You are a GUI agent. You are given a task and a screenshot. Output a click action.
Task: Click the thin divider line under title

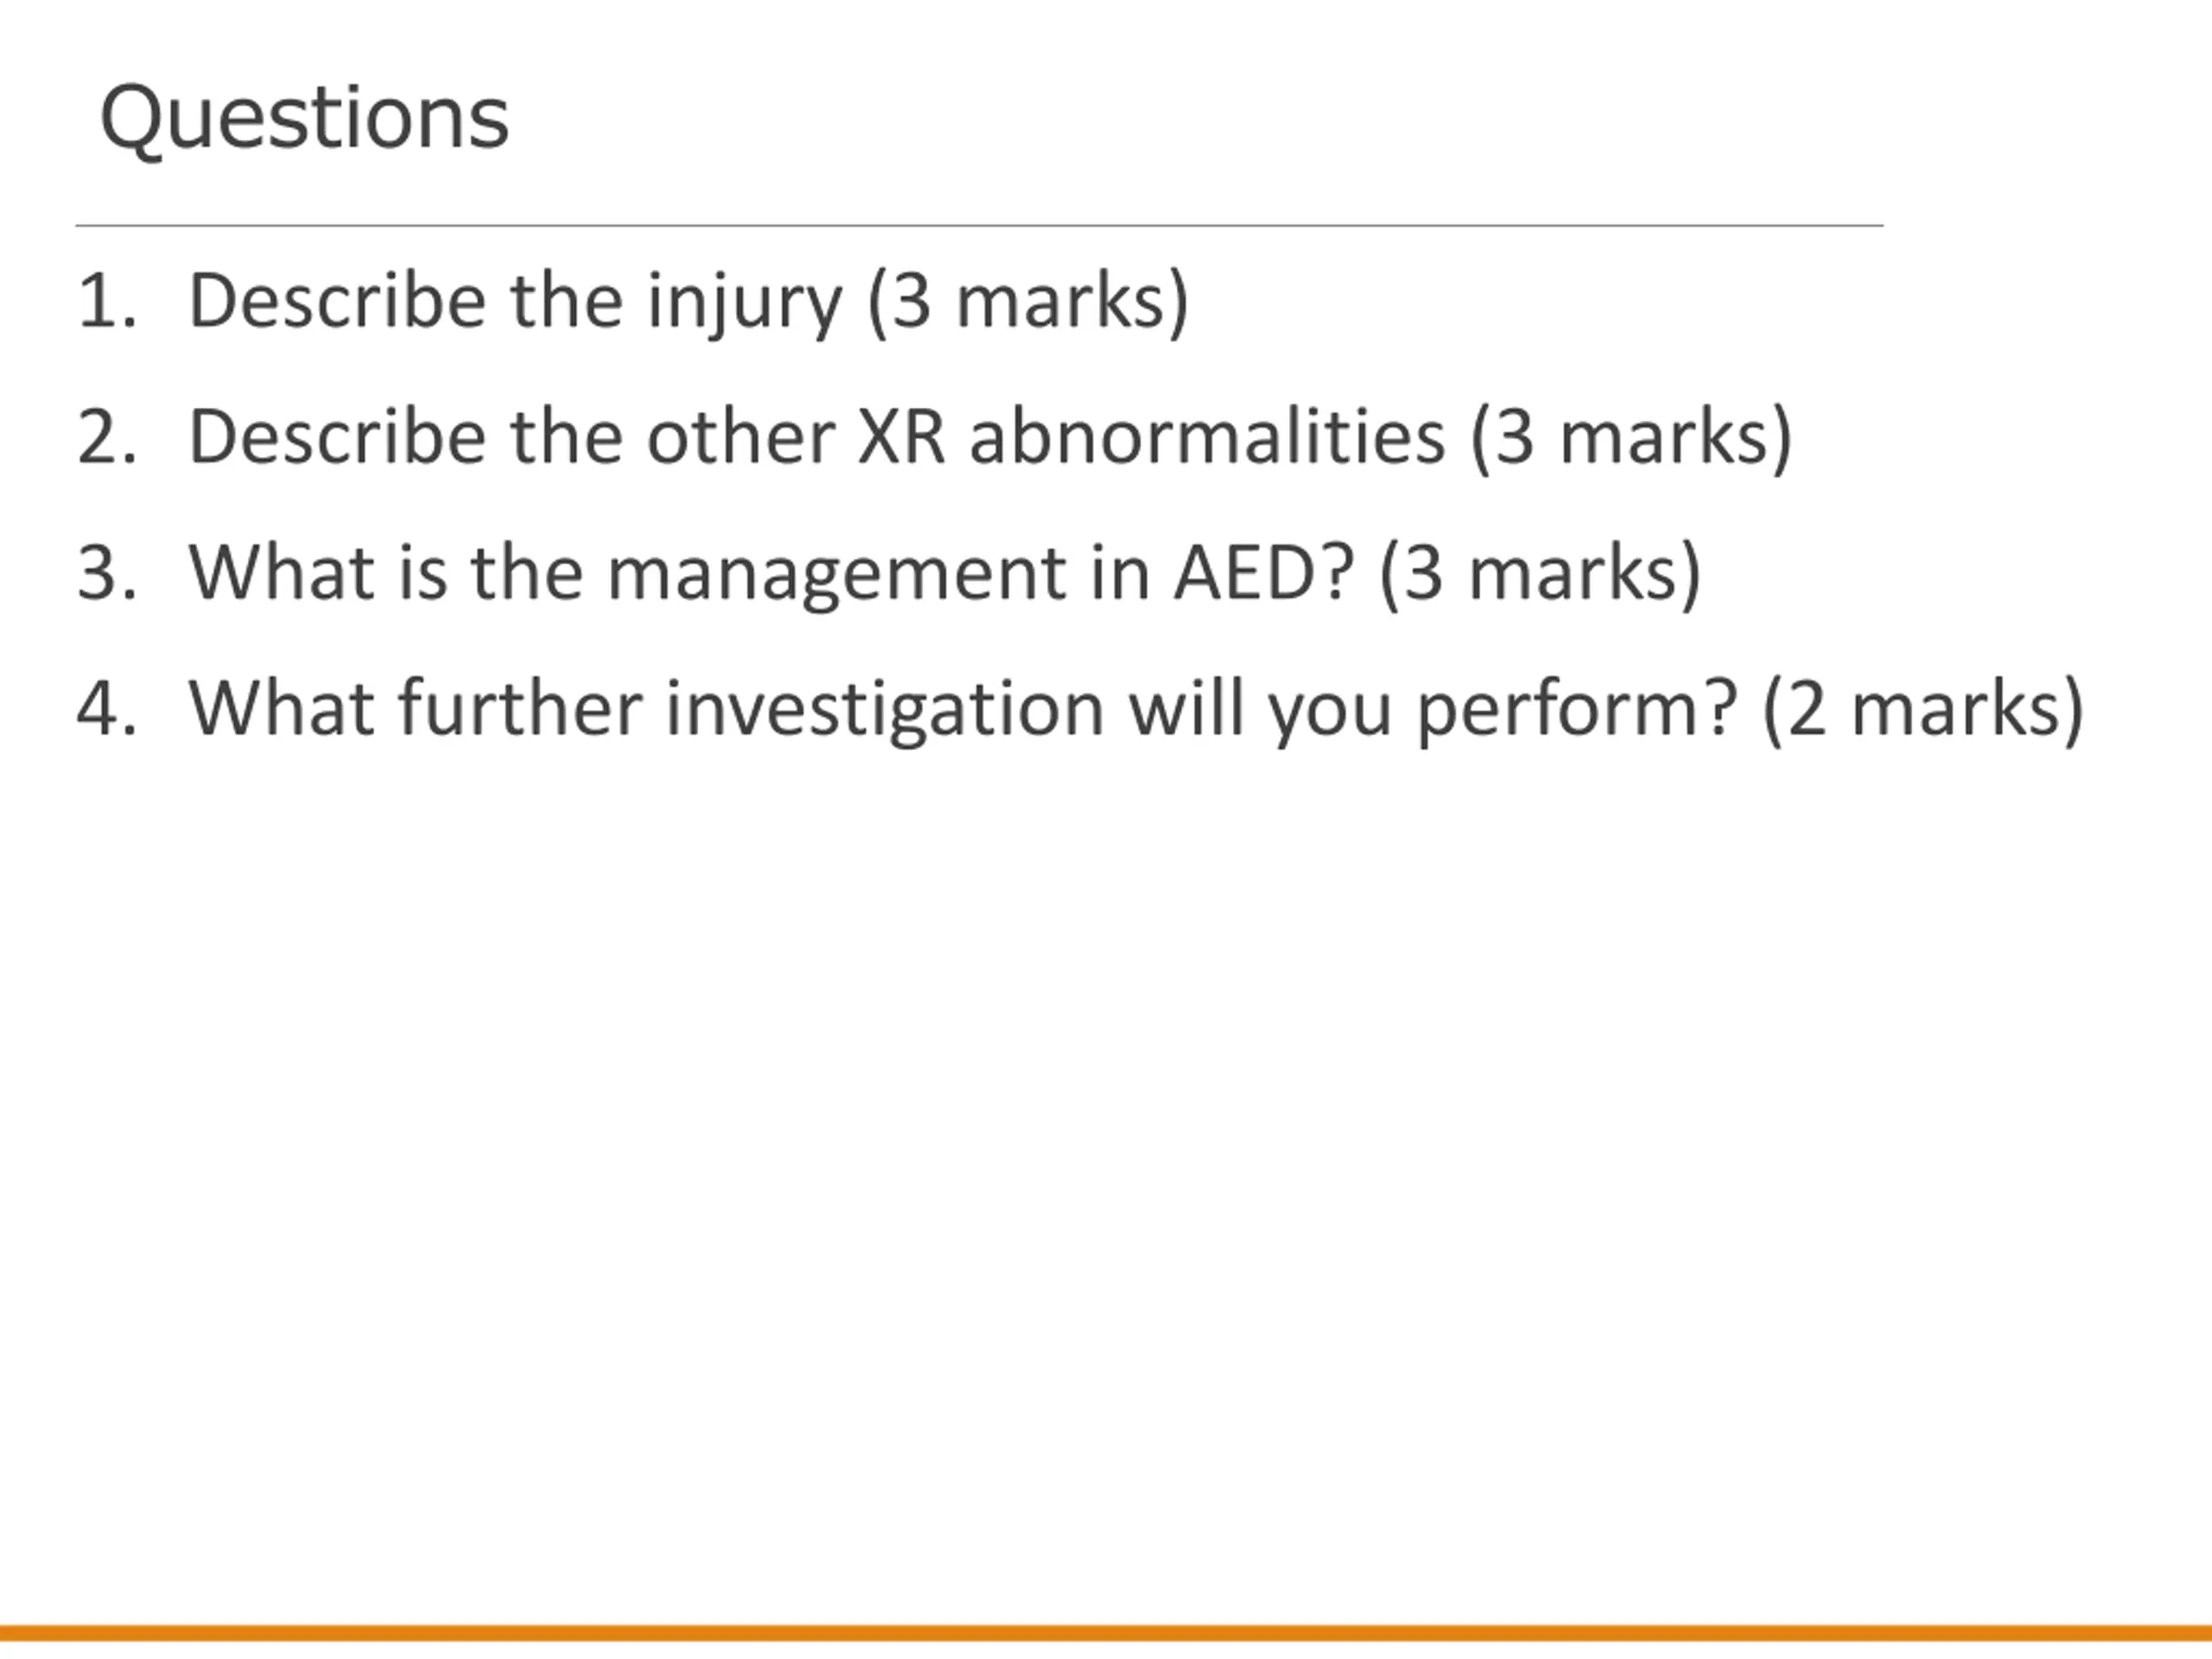(979, 226)
